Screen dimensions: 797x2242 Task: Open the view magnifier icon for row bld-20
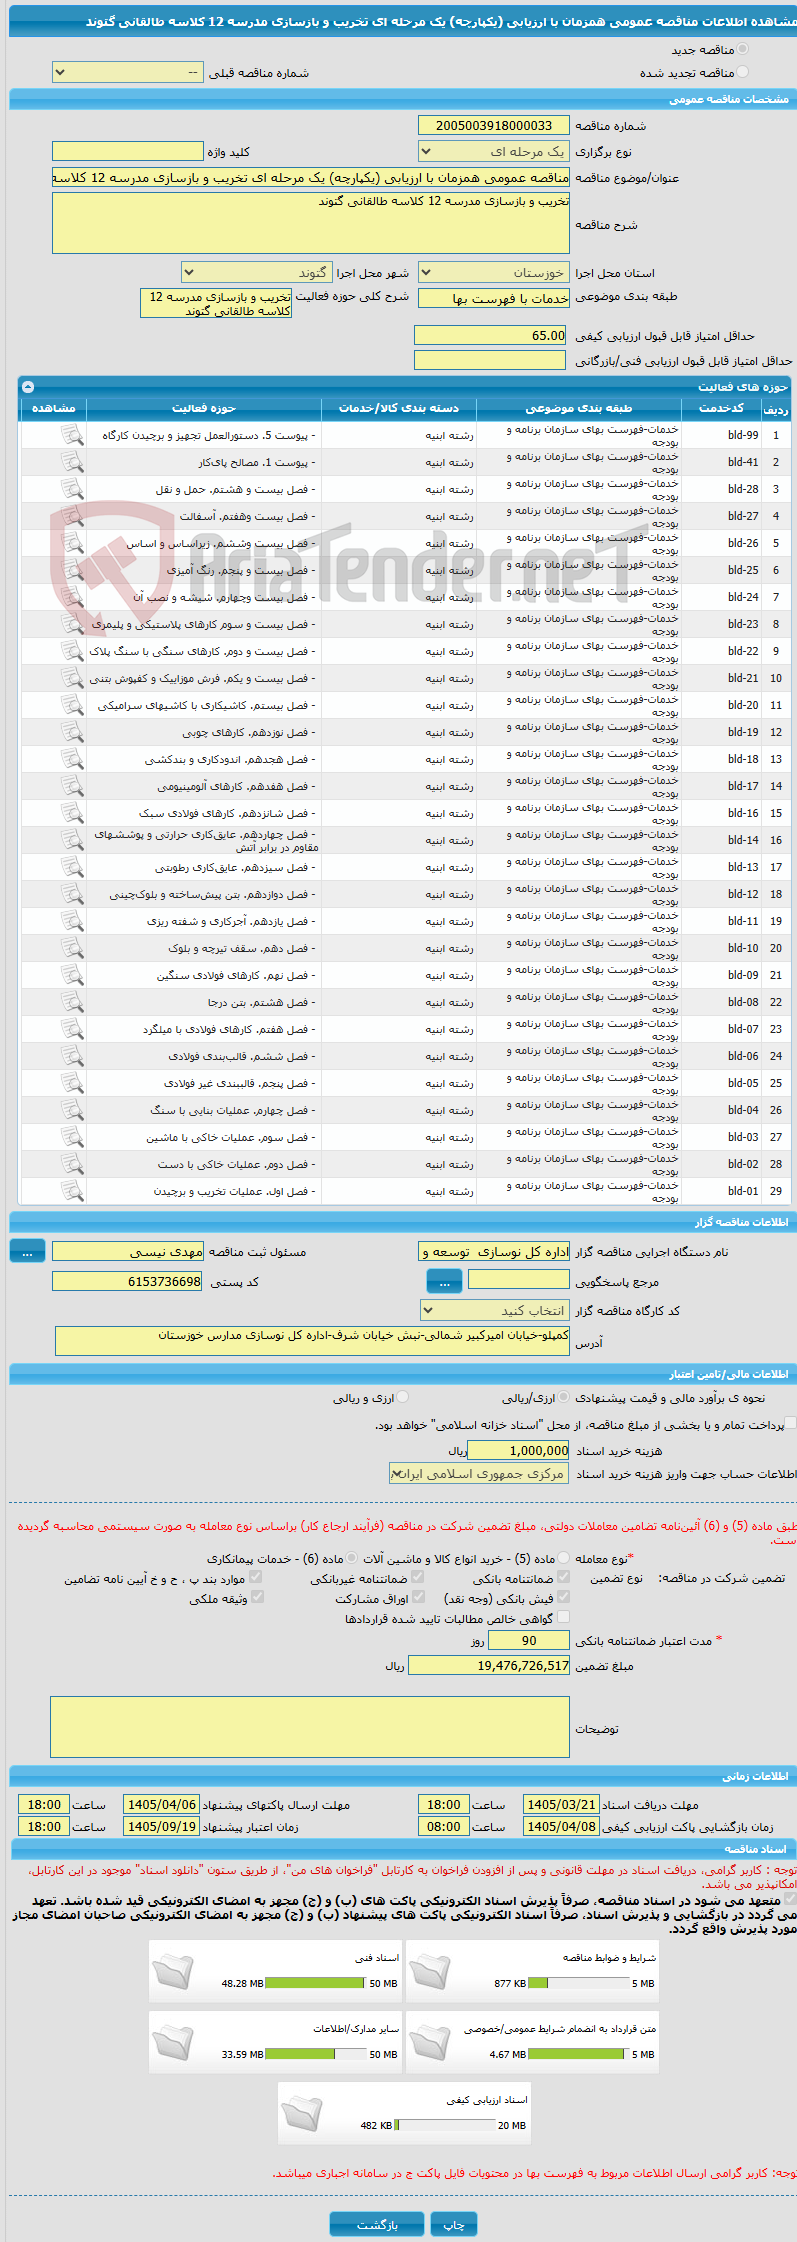pyautogui.click(x=72, y=705)
